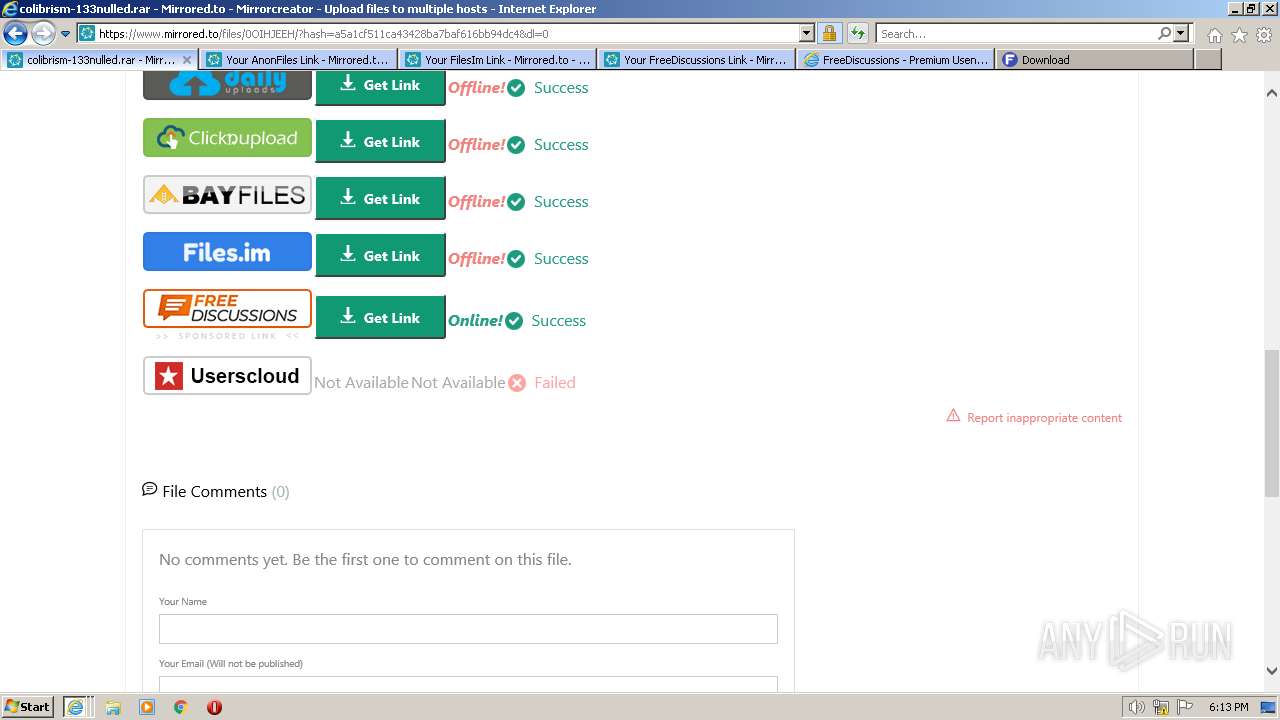The width and height of the screenshot is (1280, 720).
Task: Open the recent pages dropdown arrow
Action: (x=66, y=34)
